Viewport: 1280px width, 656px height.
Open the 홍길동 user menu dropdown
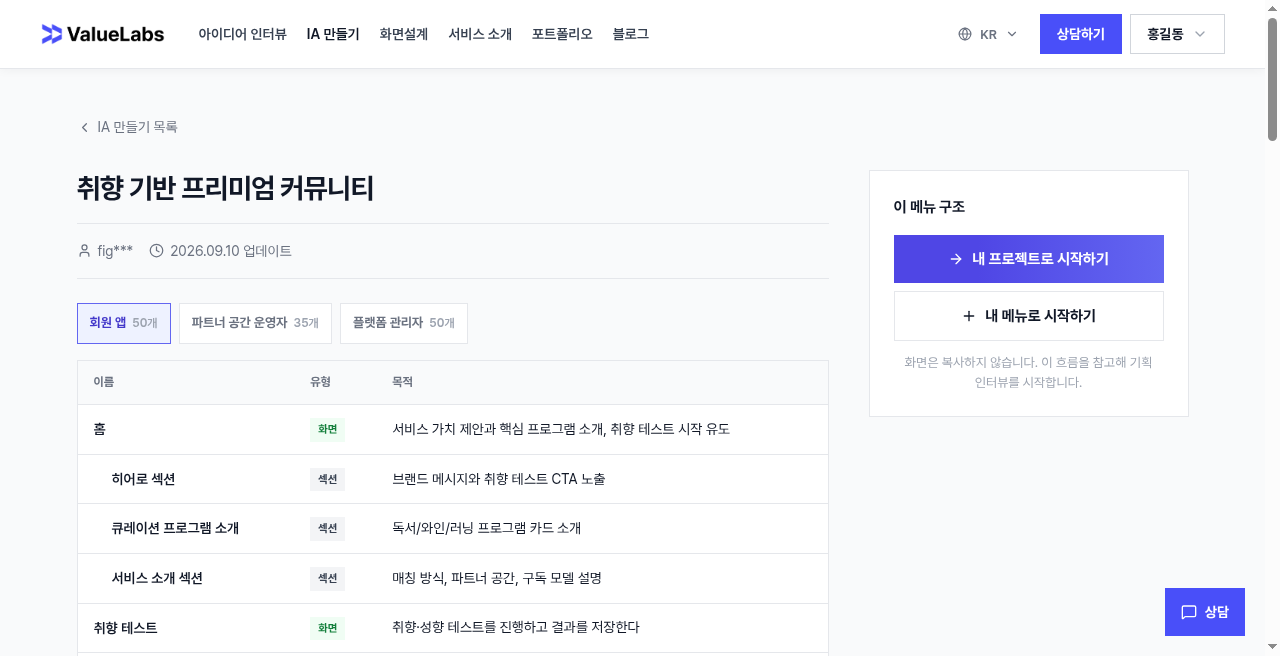(x=1177, y=34)
